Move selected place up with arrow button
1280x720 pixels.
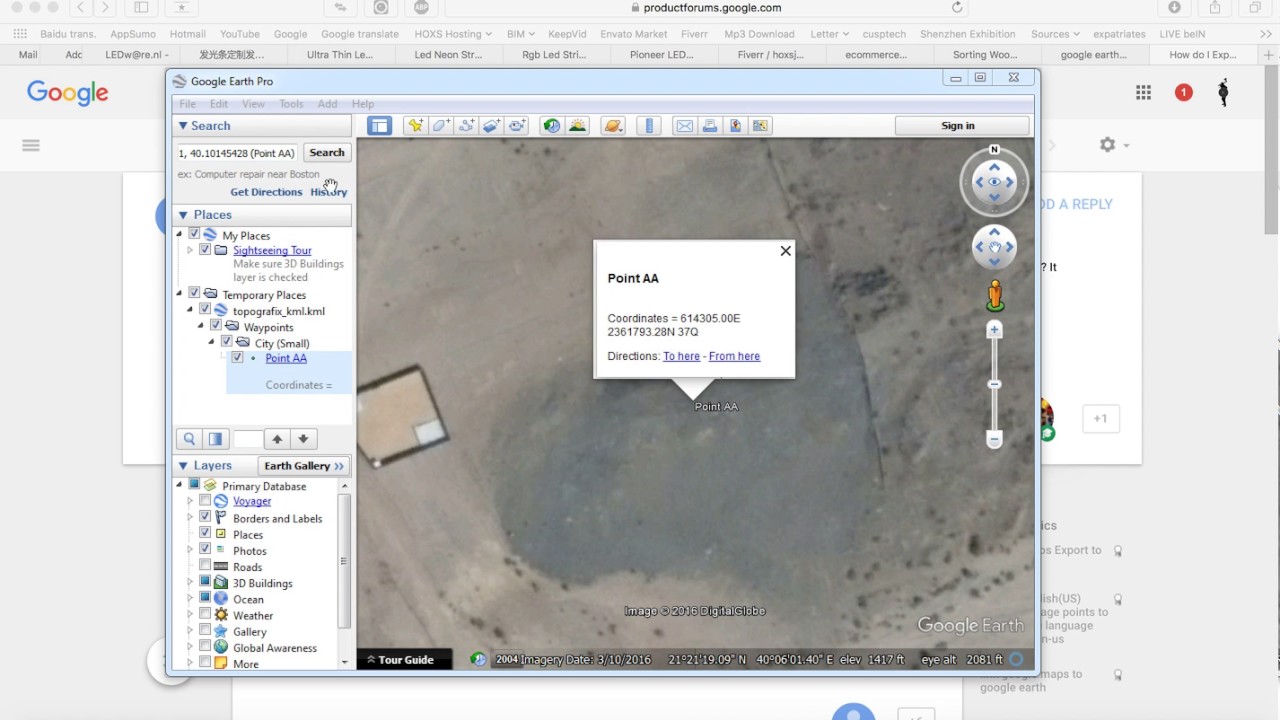[x=278, y=439]
